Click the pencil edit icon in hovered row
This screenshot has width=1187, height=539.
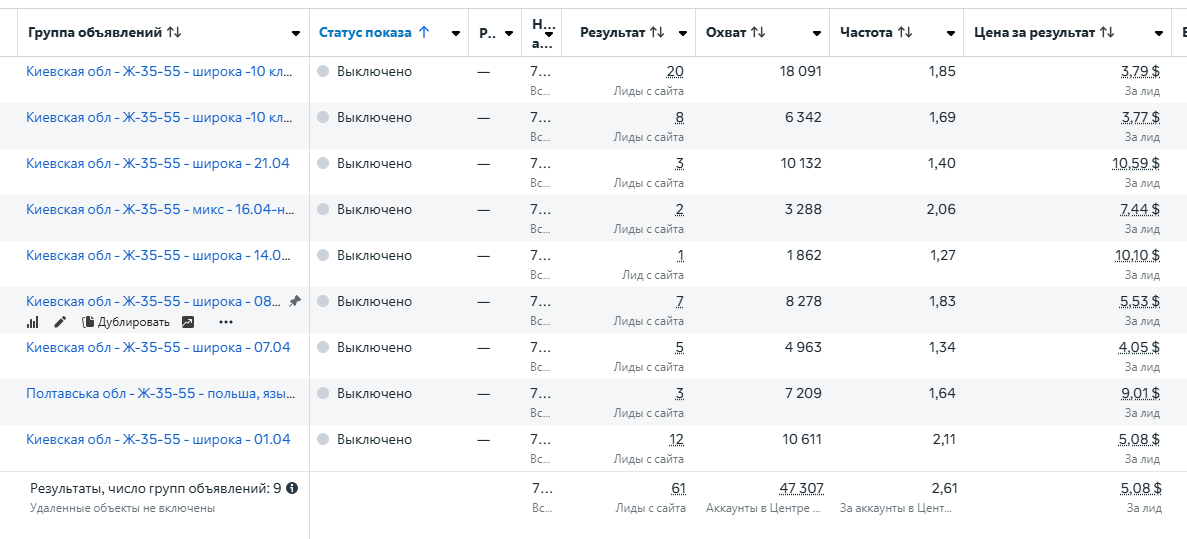[x=60, y=322]
